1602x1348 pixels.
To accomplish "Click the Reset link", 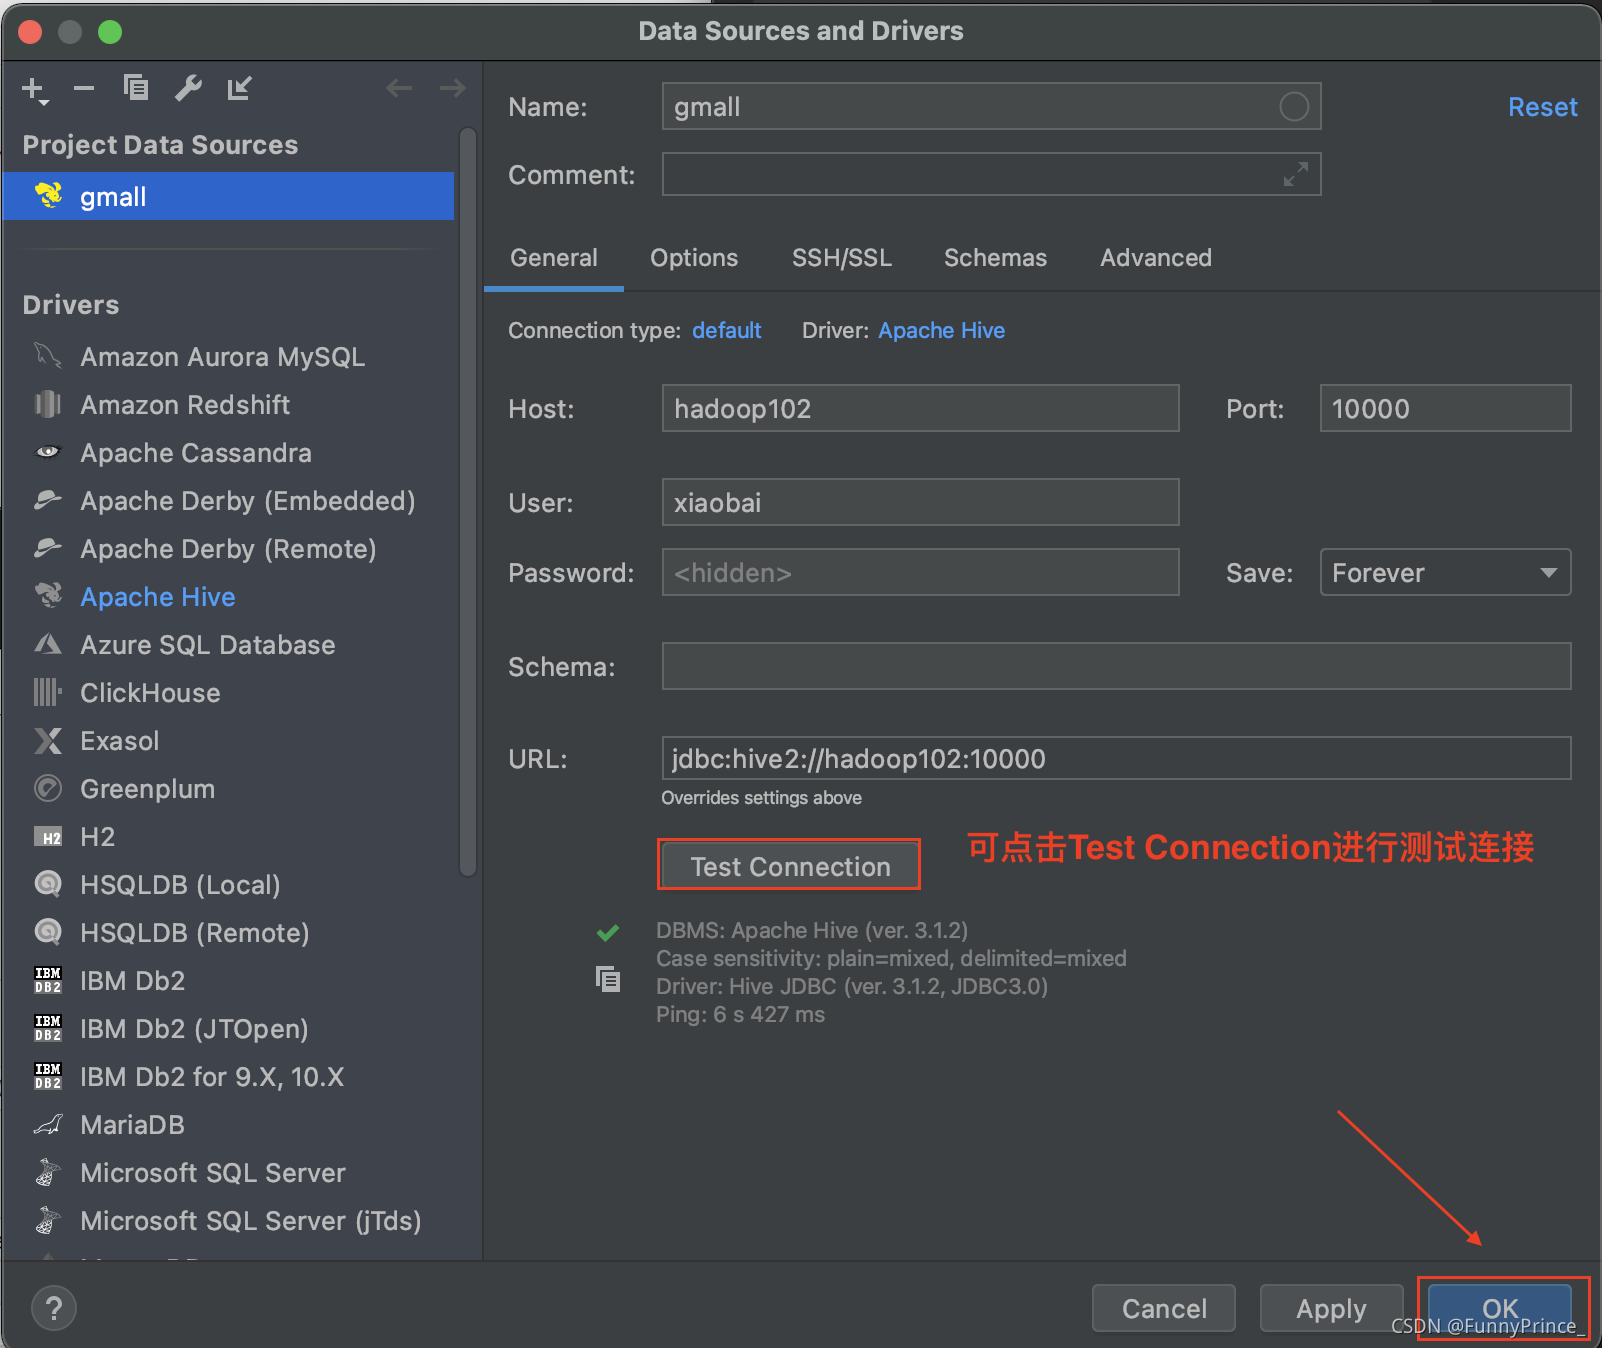I will (x=1542, y=107).
